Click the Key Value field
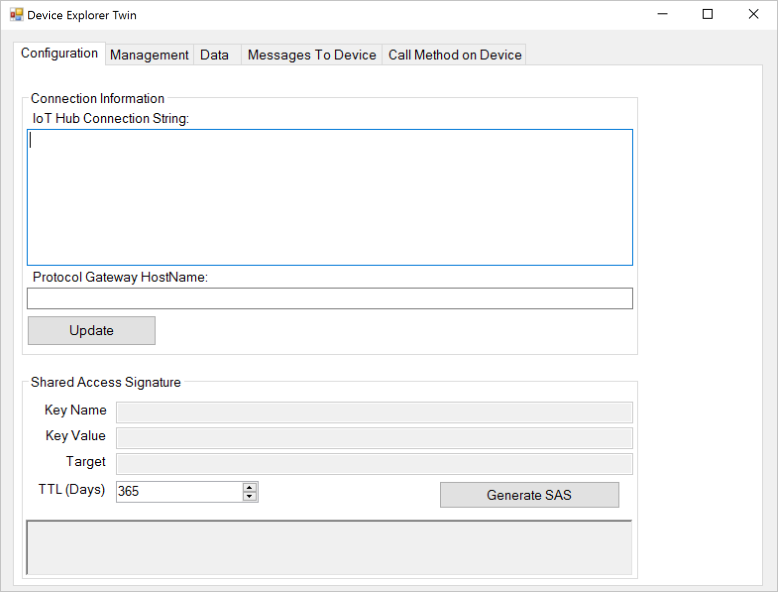The width and height of the screenshot is (778, 592). (375, 438)
